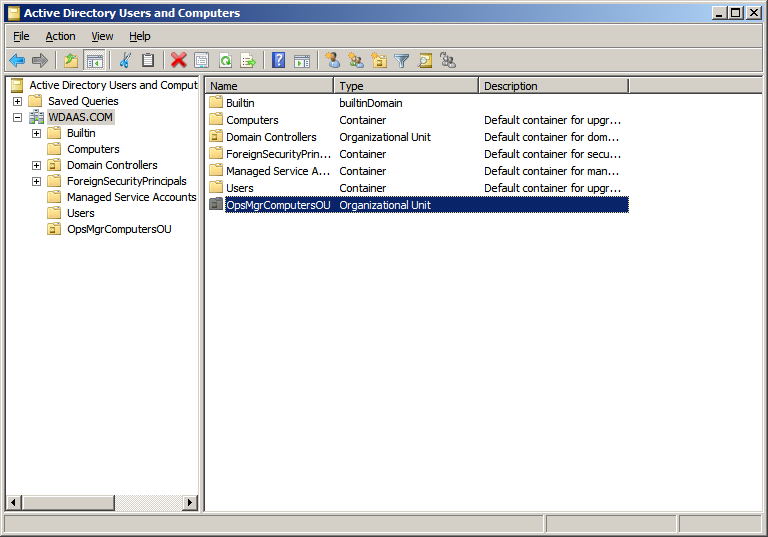The width and height of the screenshot is (768, 537).
Task: Click Add to group toolbar icon
Action: pyautogui.click(x=448, y=61)
